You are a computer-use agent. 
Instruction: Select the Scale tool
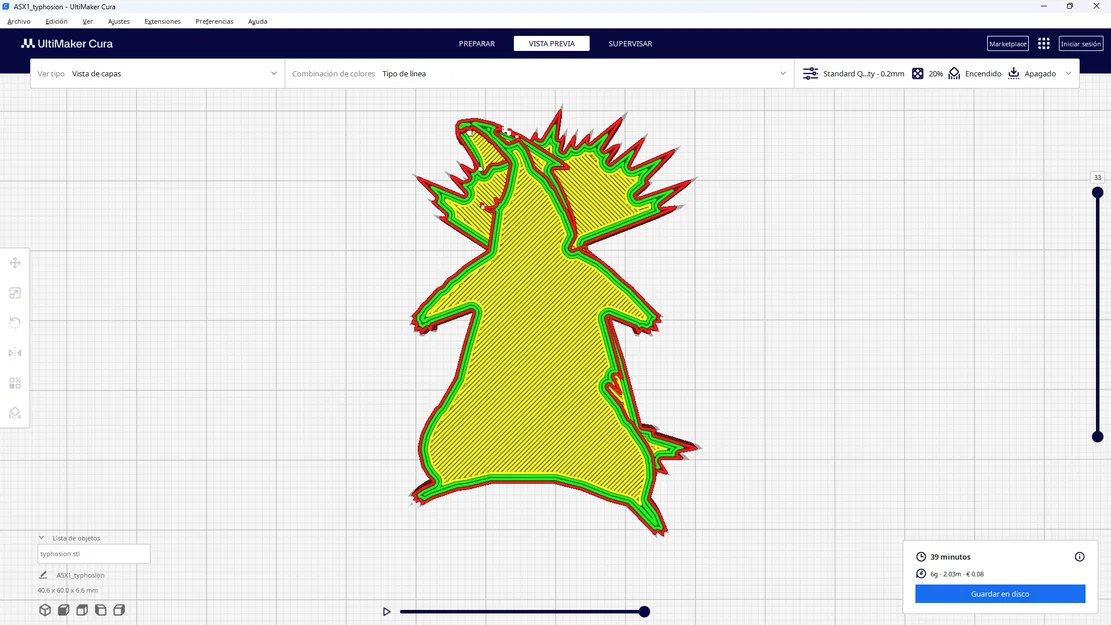[14, 292]
